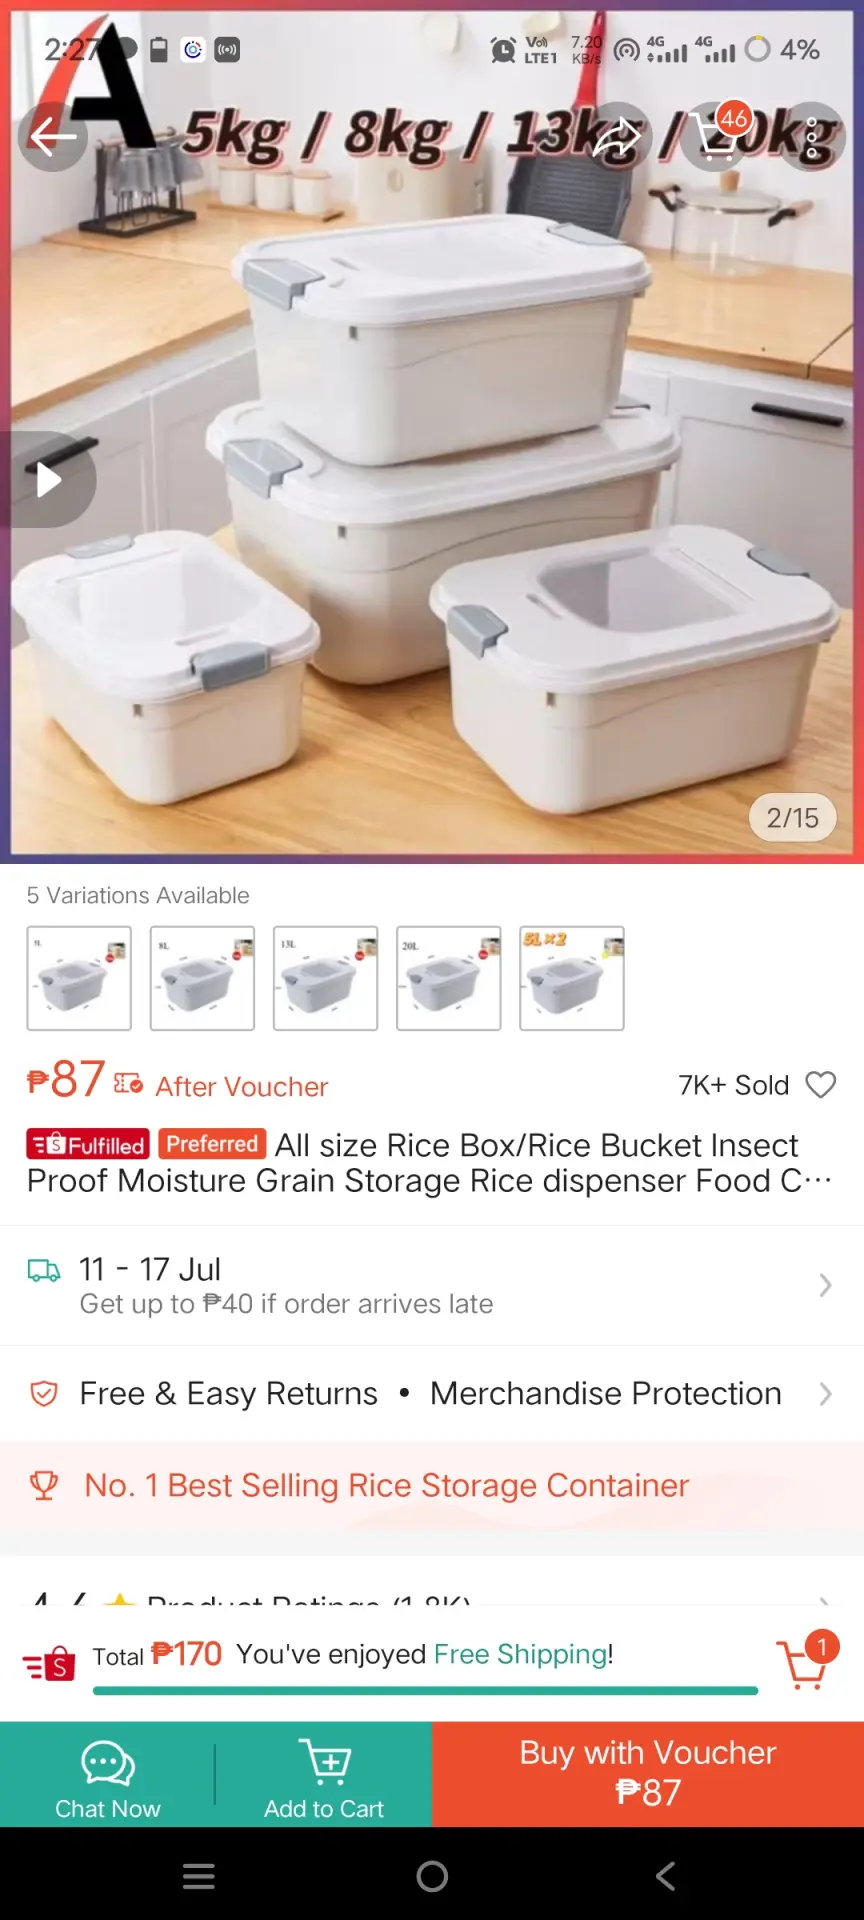Tap the free shipping progress bar
Screen dimensions: 864x1920
(425, 1691)
